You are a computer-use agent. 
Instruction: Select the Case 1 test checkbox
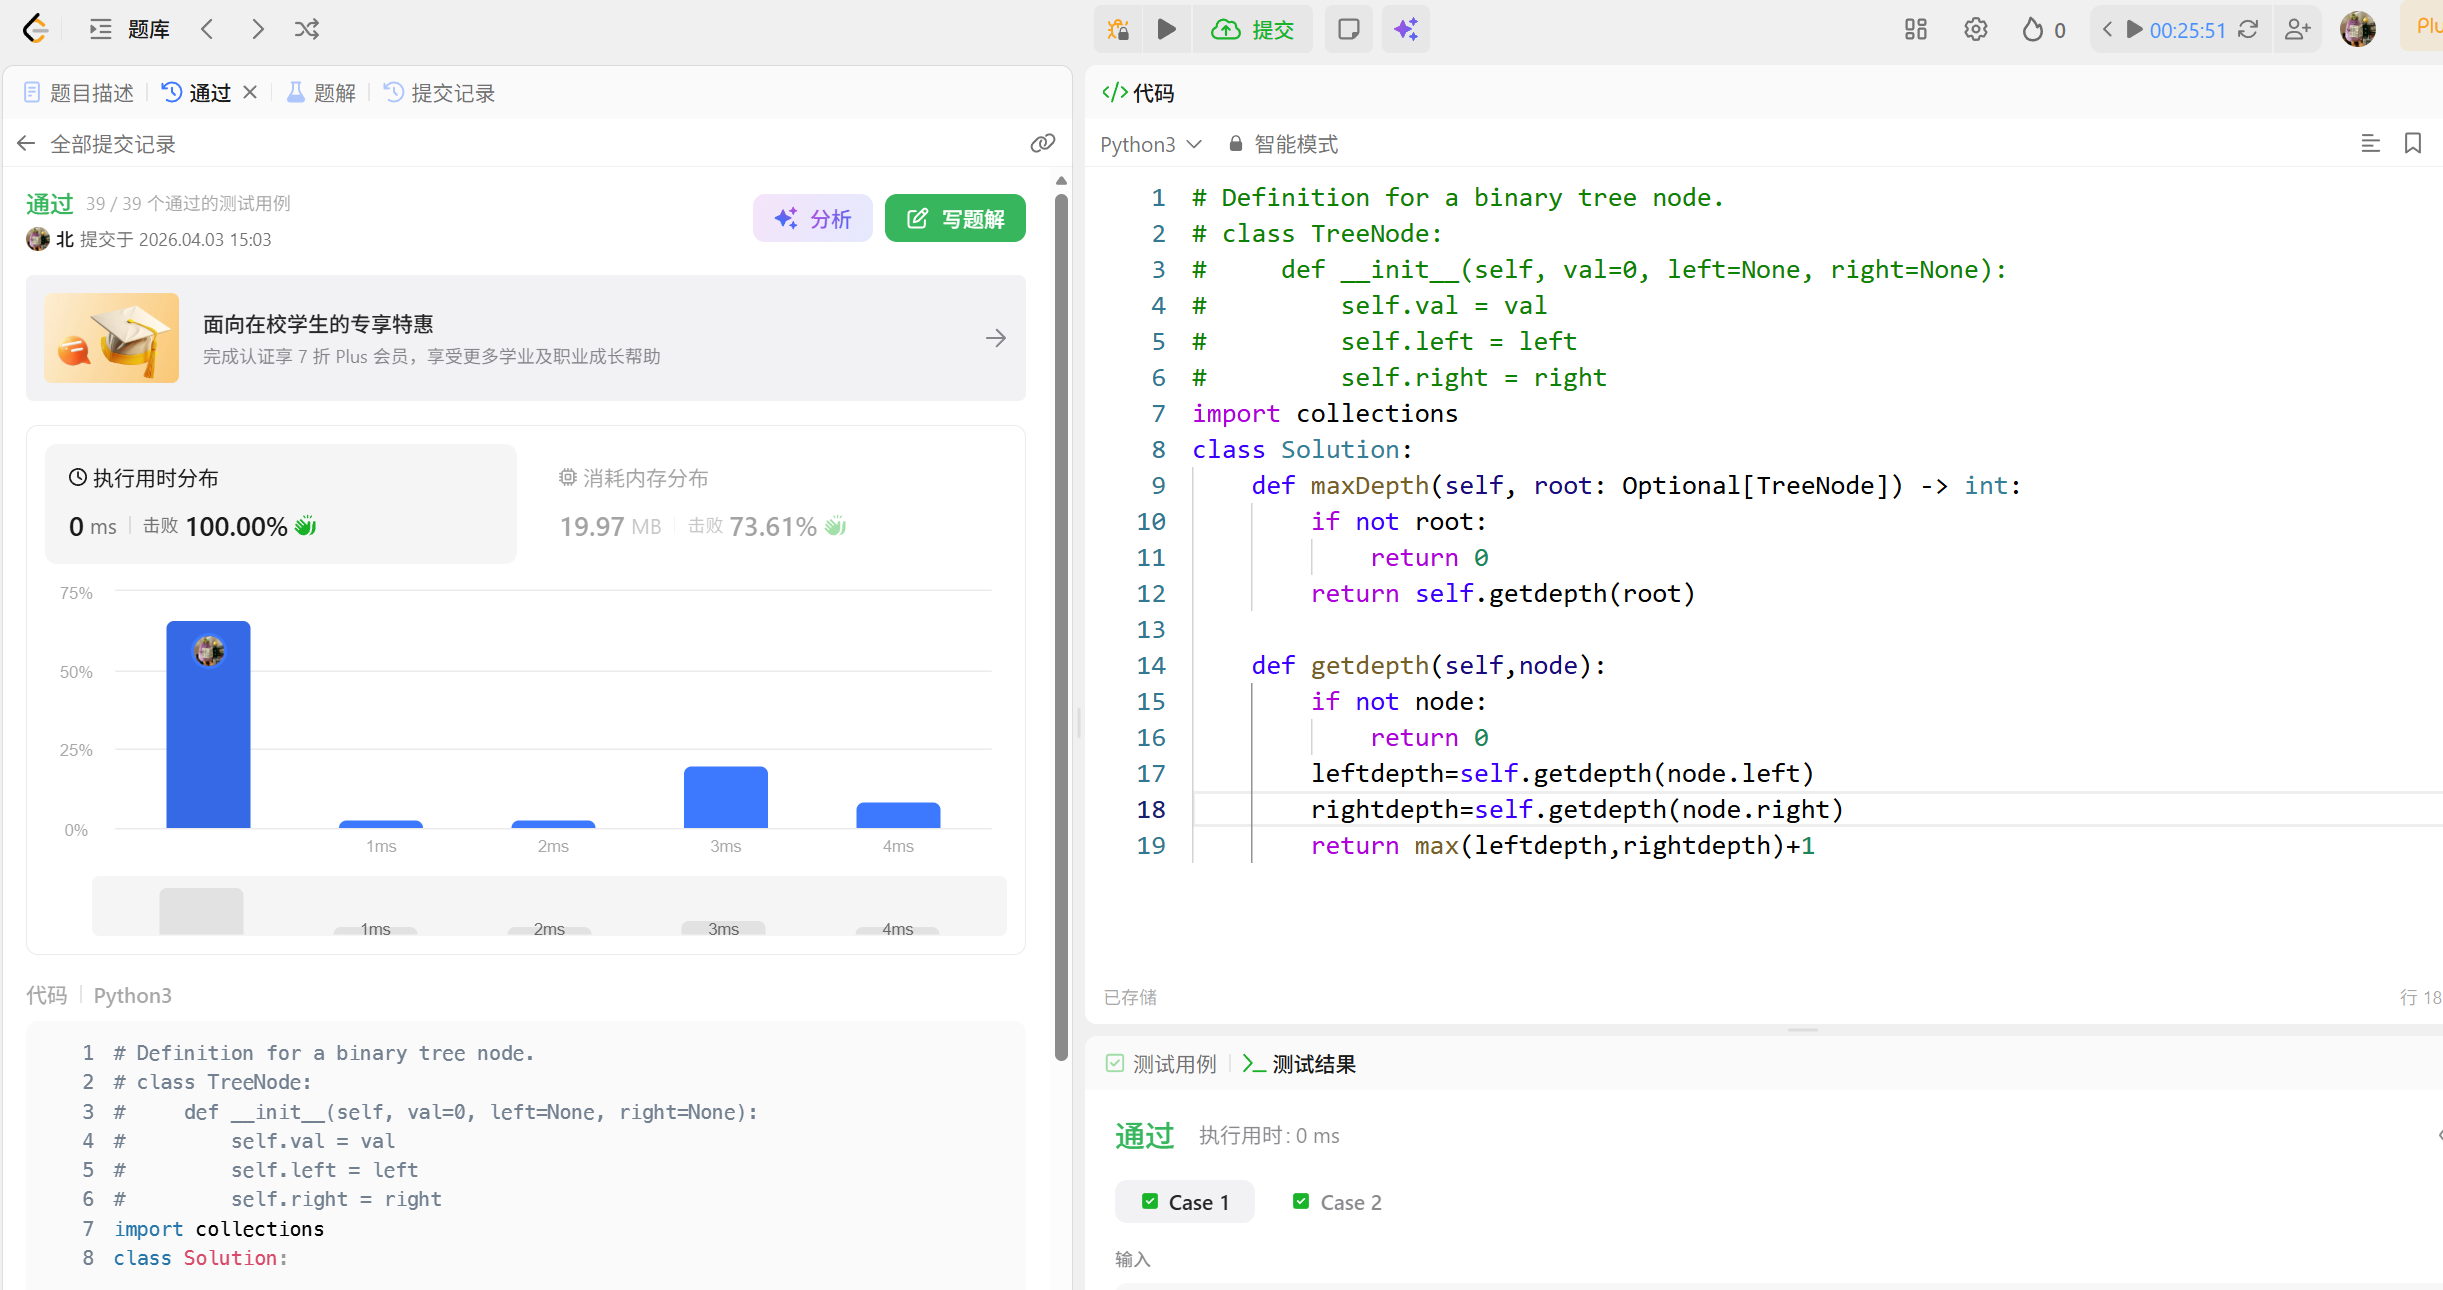[x=1150, y=1201]
